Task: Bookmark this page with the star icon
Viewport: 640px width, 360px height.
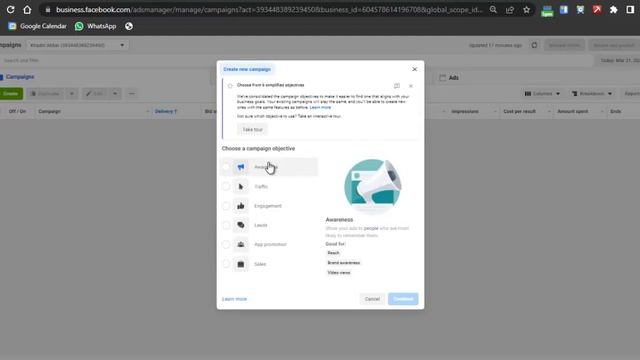Action: [x=527, y=9]
